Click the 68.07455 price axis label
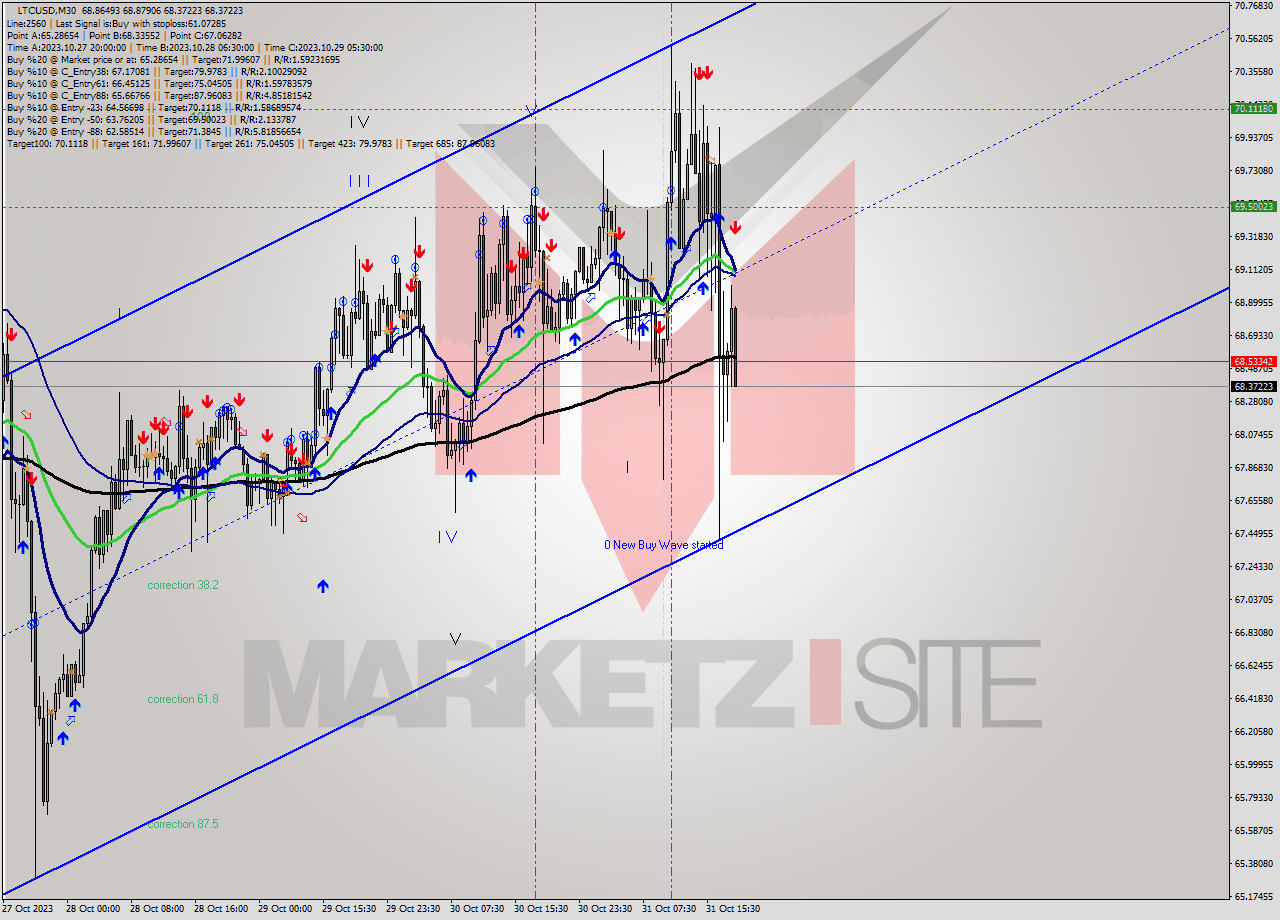This screenshot has height=920, width=1280. tap(1254, 435)
